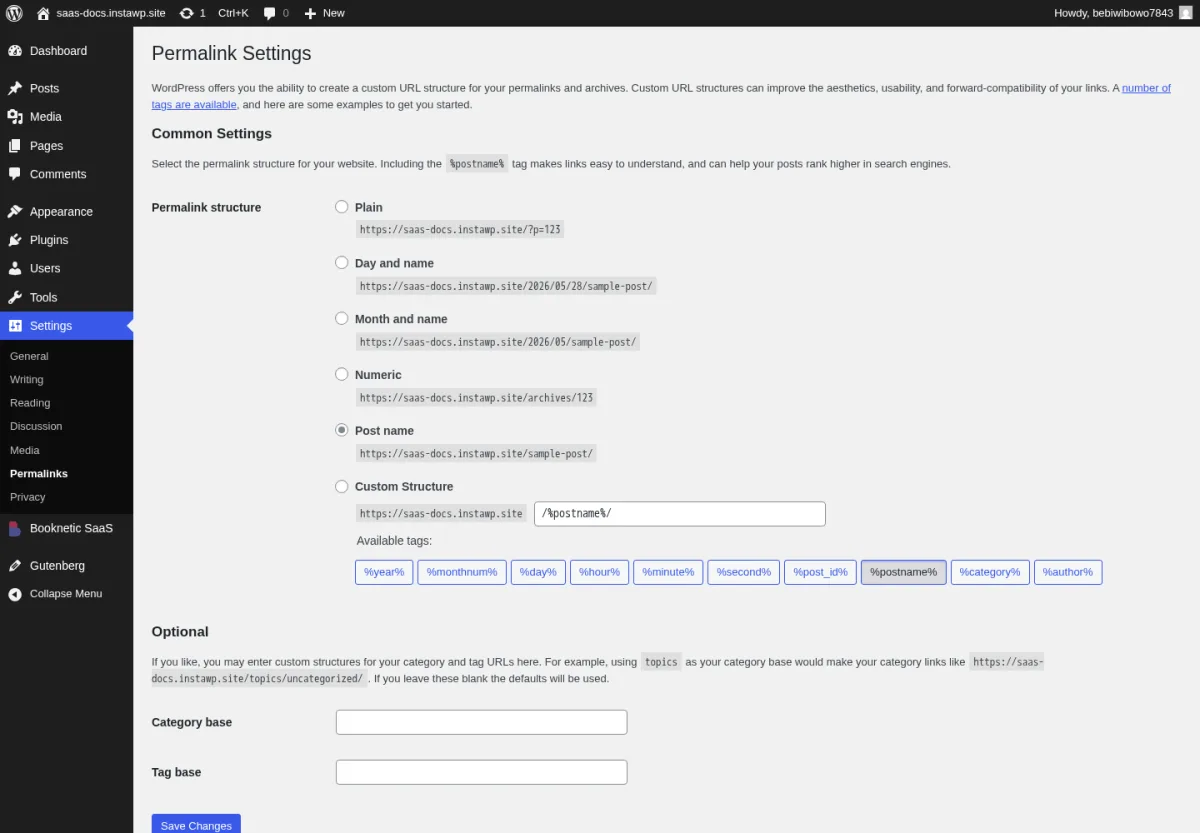Click the Settings sliders icon

click(x=15, y=326)
